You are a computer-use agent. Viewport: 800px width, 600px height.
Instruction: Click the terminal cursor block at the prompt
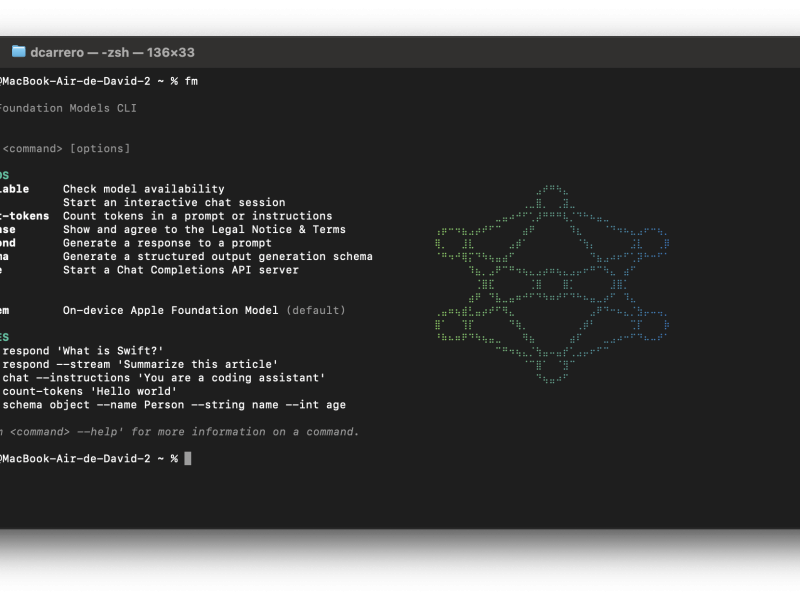(188, 459)
